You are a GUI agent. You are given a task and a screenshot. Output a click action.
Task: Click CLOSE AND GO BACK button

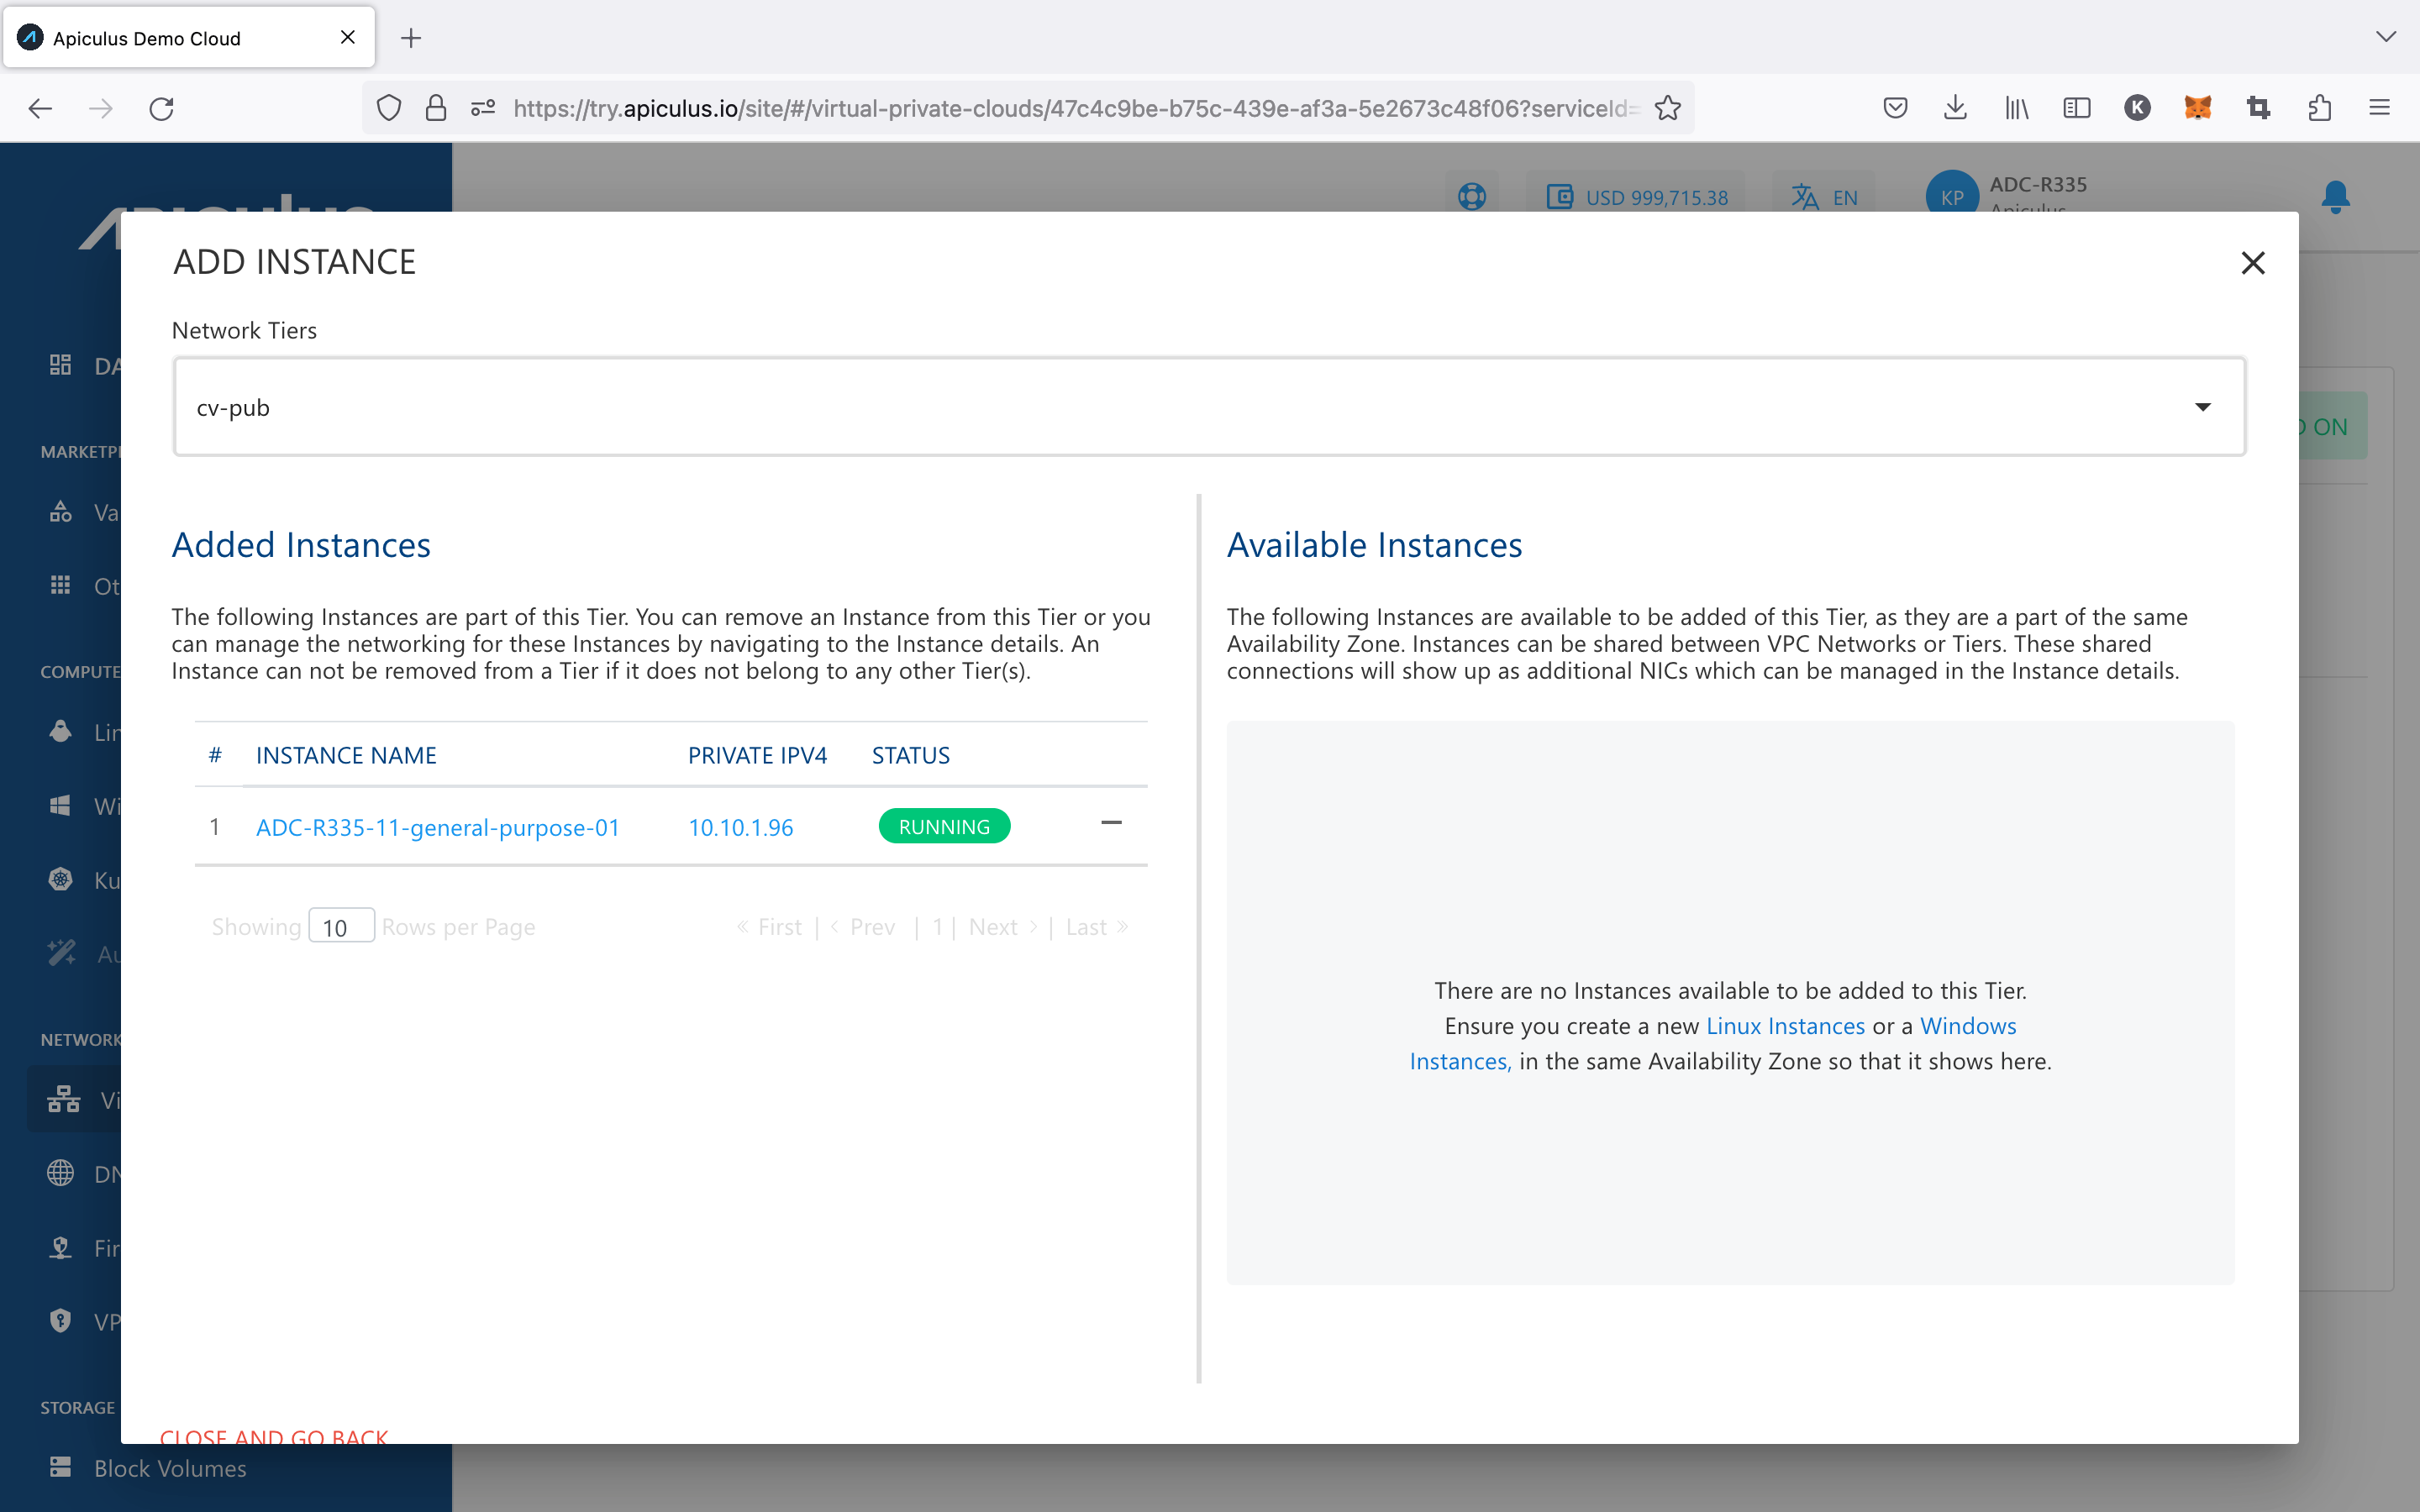tap(274, 1436)
